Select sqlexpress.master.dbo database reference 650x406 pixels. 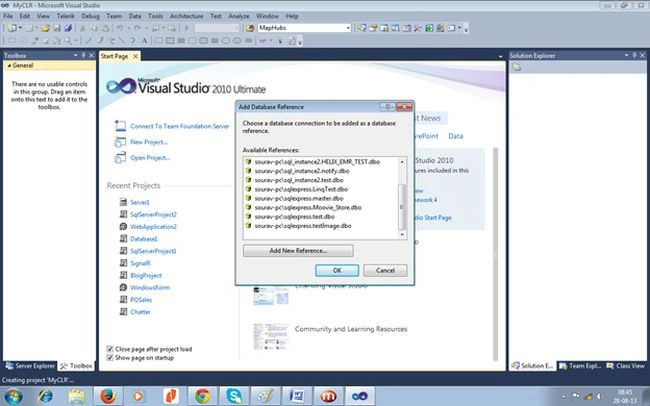301,198
